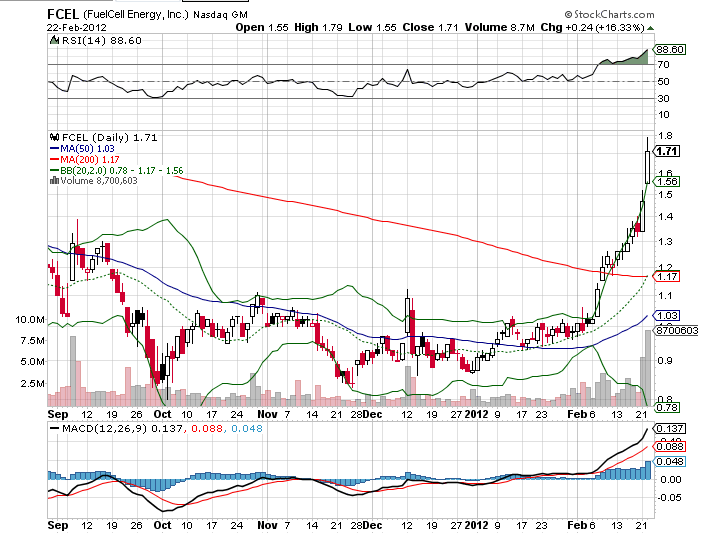
Task: Click the volume bars icon in the legend
Action: click(54, 180)
